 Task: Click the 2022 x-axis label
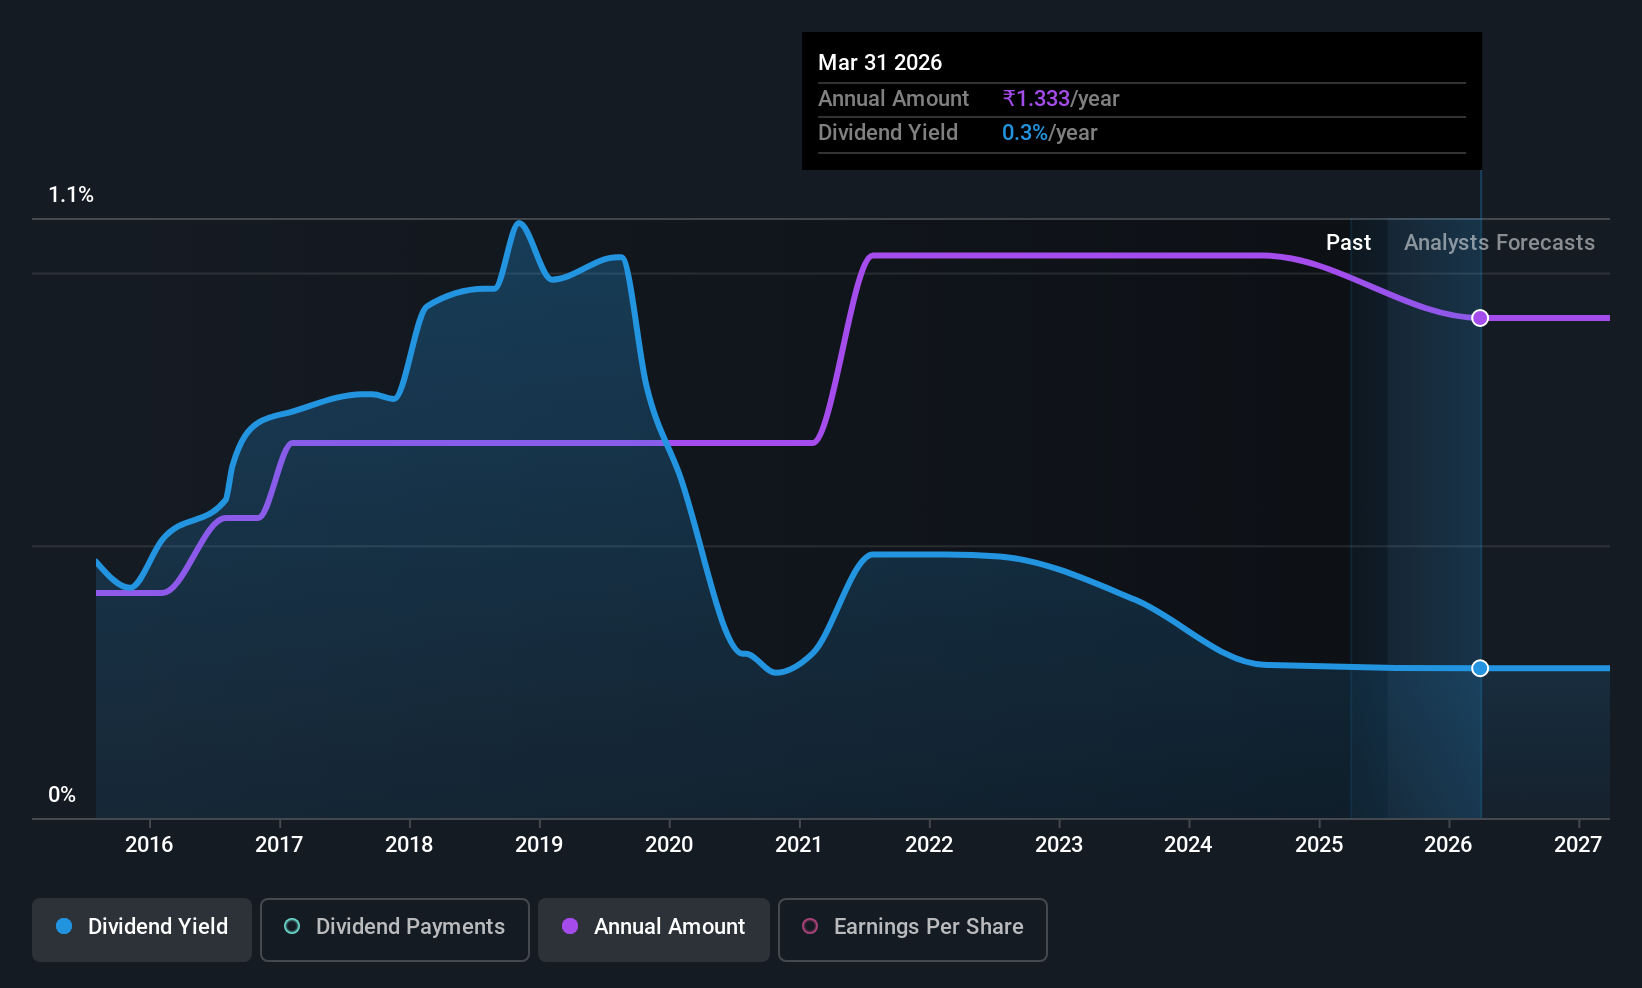coord(929,845)
